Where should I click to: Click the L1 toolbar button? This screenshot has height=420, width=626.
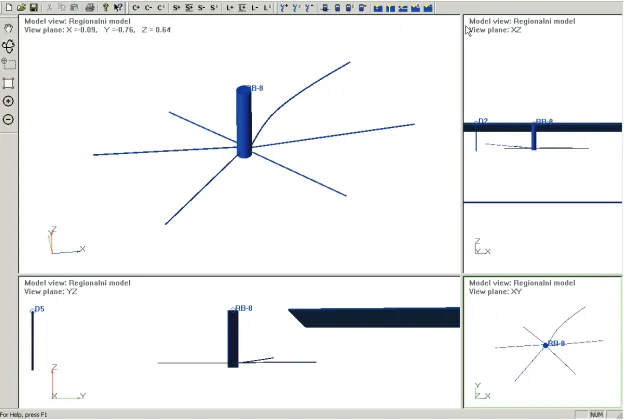click(x=267, y=8)
